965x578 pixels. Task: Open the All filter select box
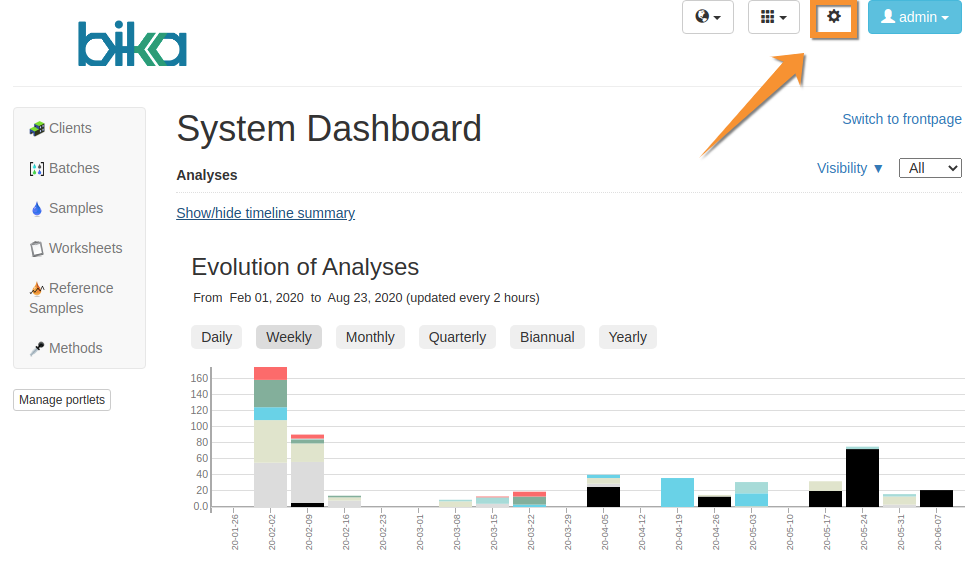click(x=930, y=168)
